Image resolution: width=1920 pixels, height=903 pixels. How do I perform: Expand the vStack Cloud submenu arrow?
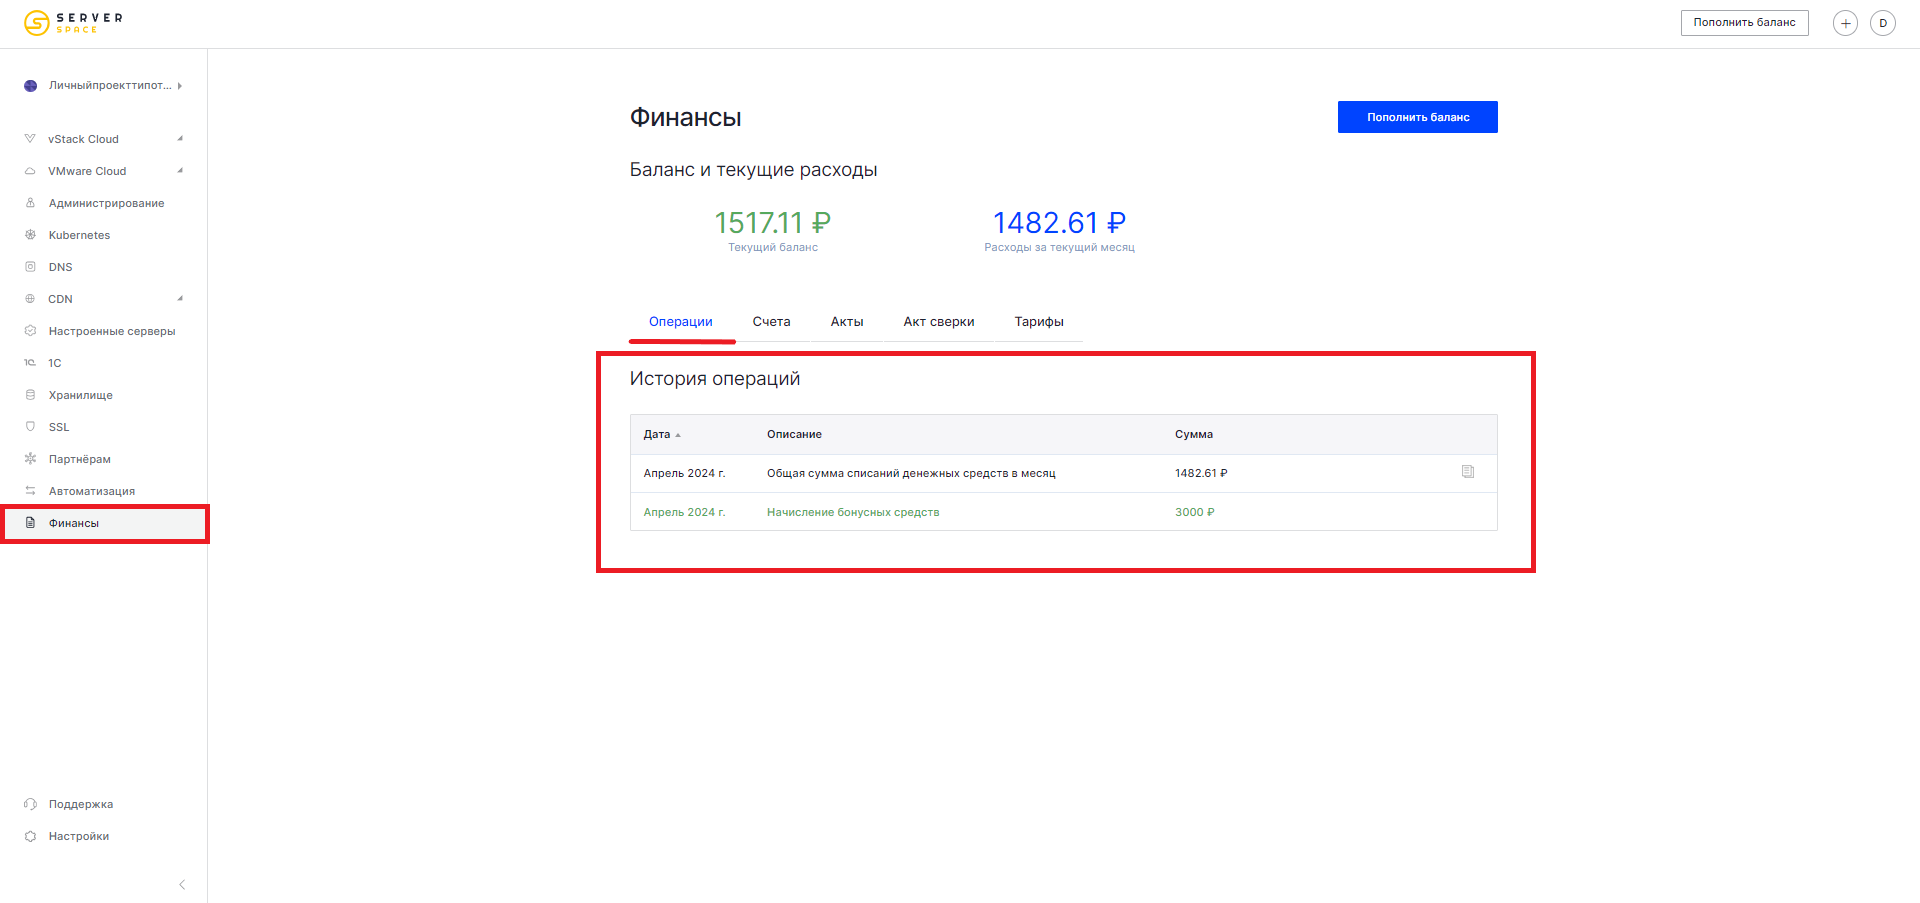pyautogui.click(x=180, y=139)
